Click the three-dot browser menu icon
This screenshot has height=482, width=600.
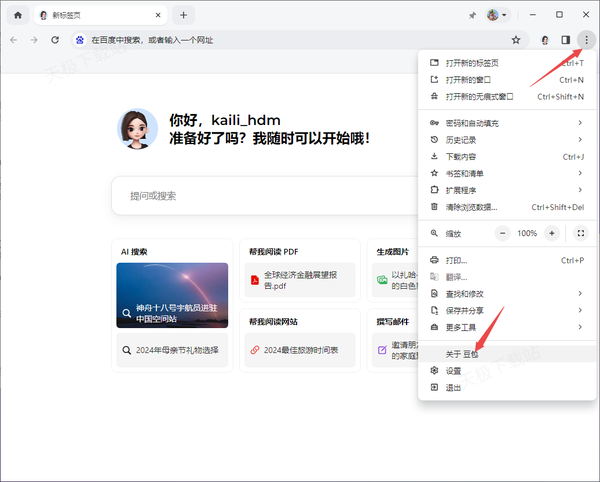pyautogui.click(x=586, y=40)
